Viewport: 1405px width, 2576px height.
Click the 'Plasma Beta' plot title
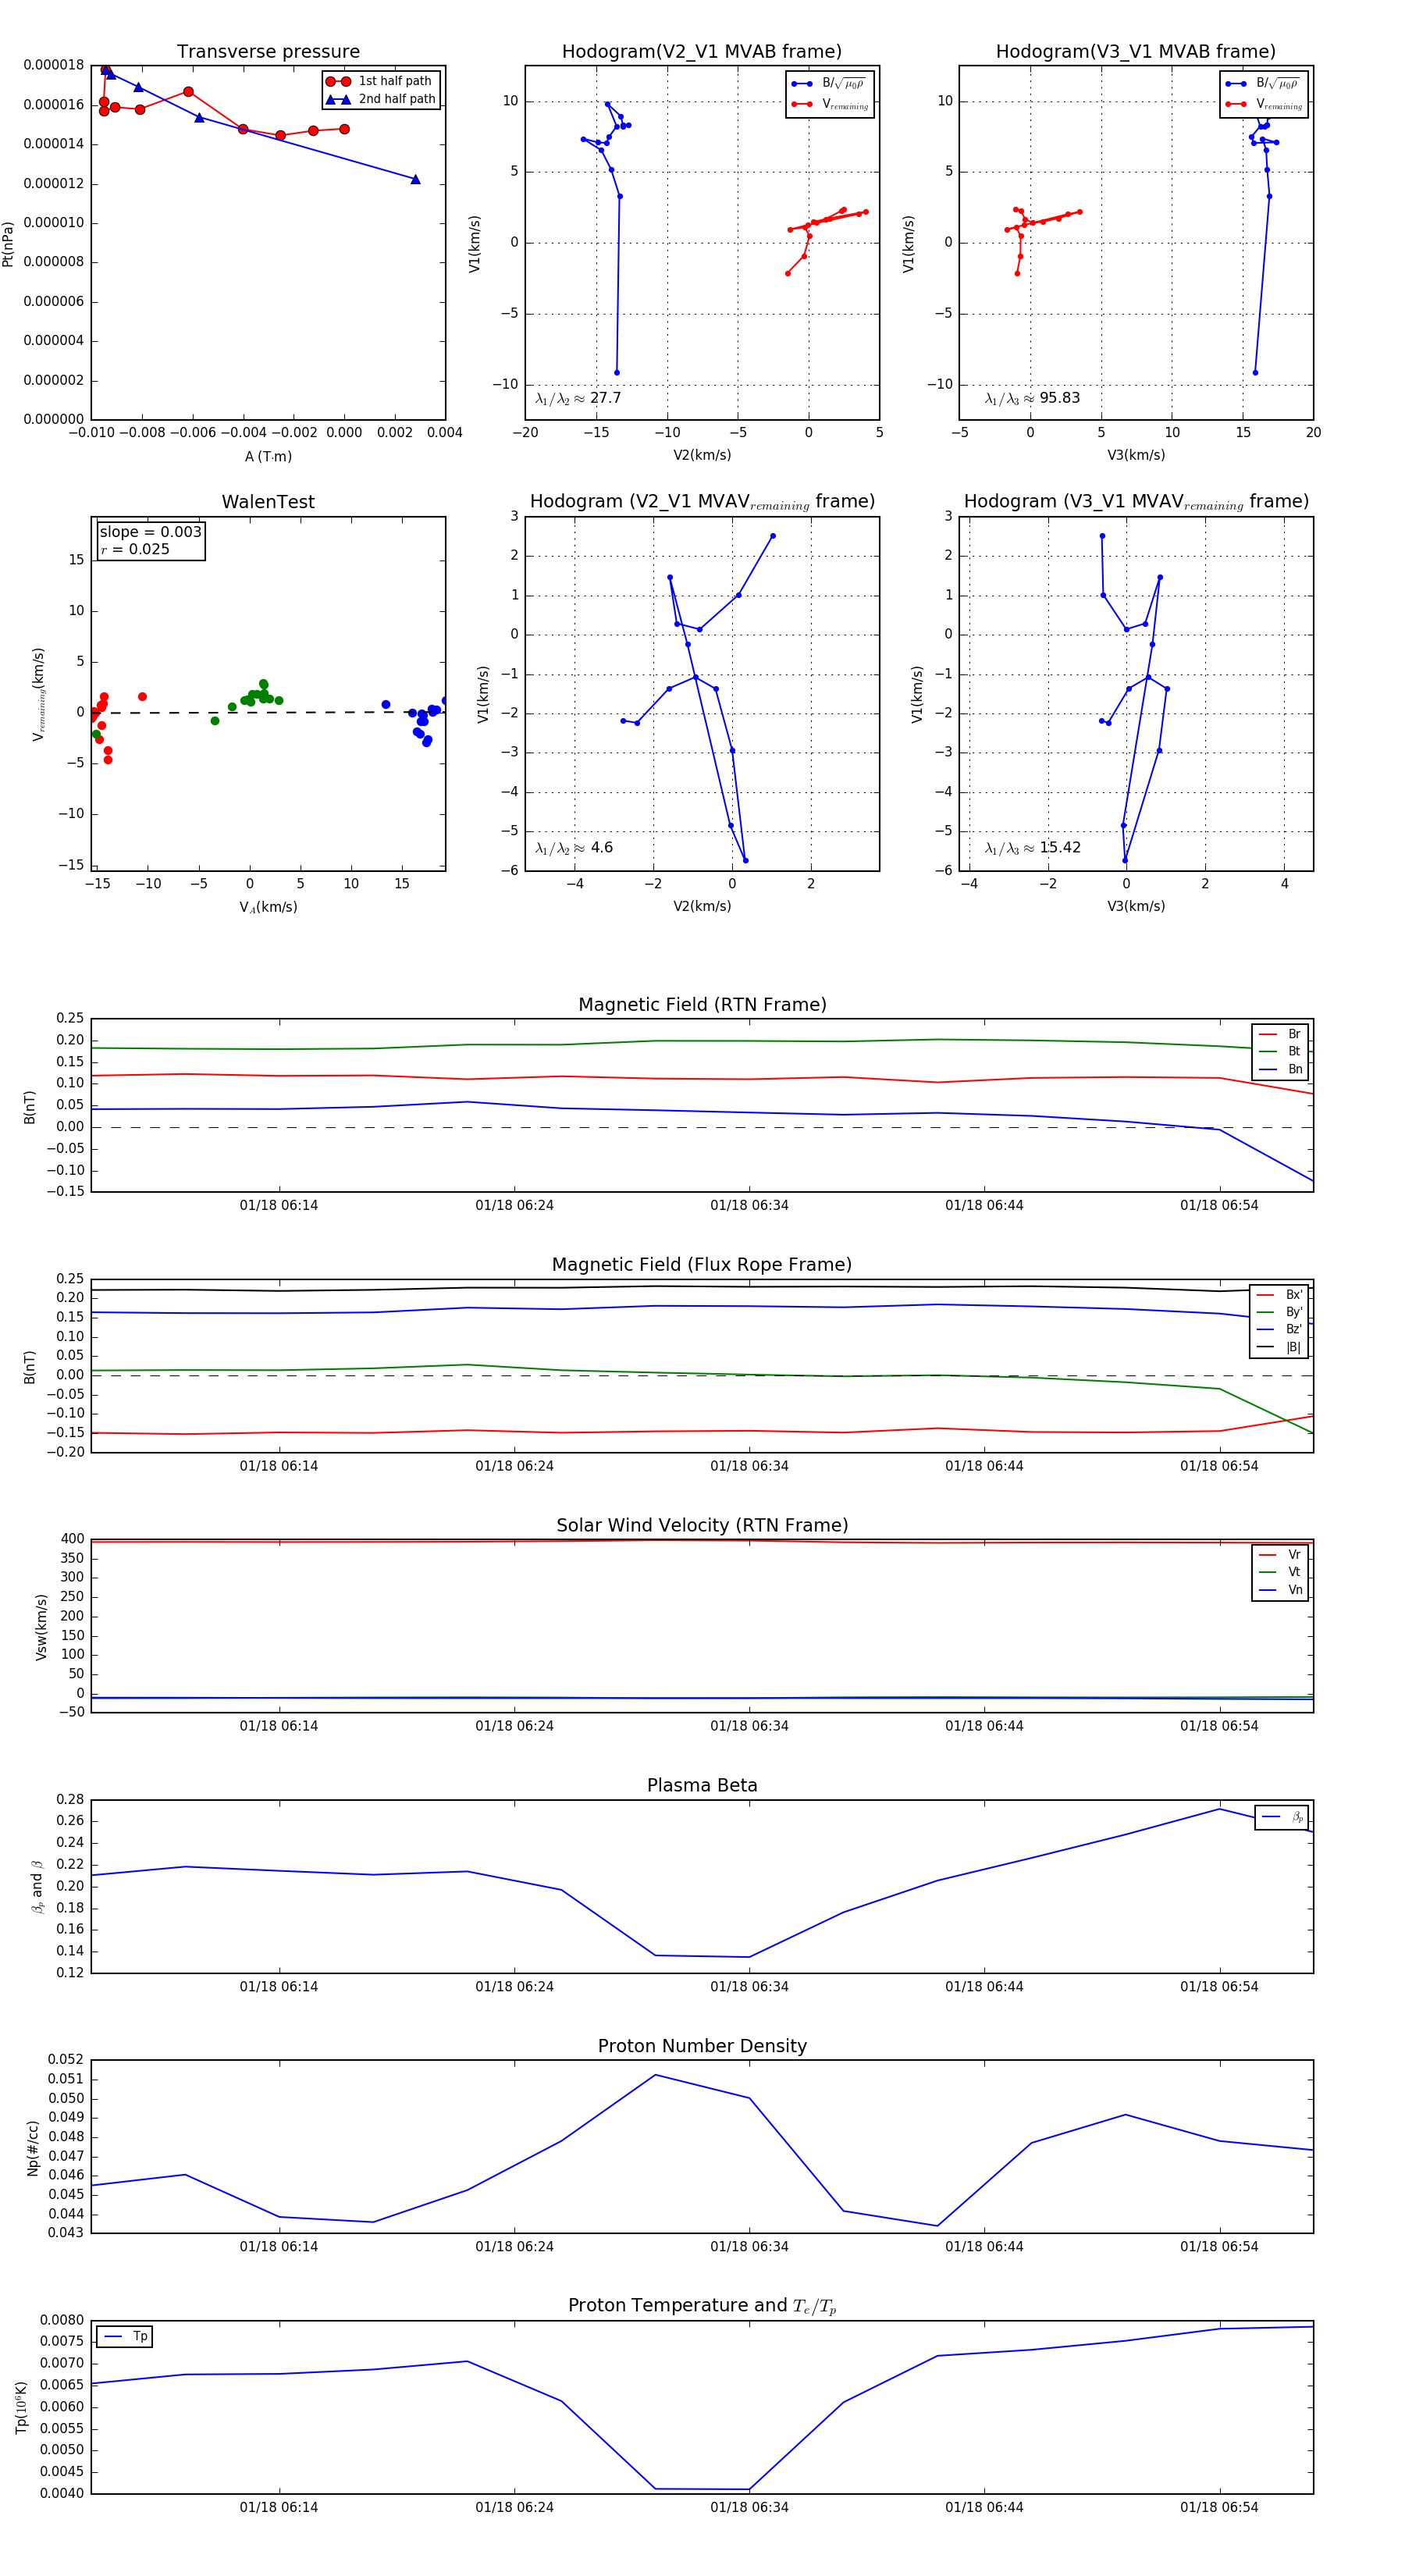702,1786
